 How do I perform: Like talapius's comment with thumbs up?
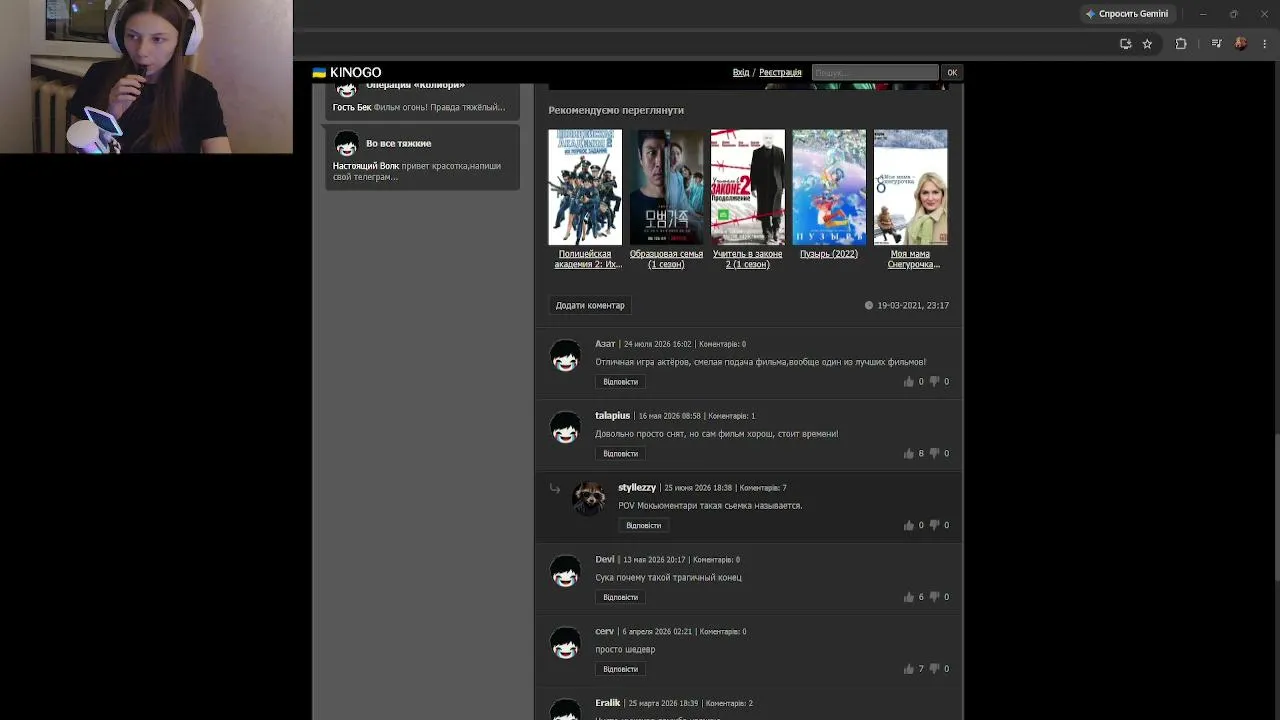(x=909, y=453)
